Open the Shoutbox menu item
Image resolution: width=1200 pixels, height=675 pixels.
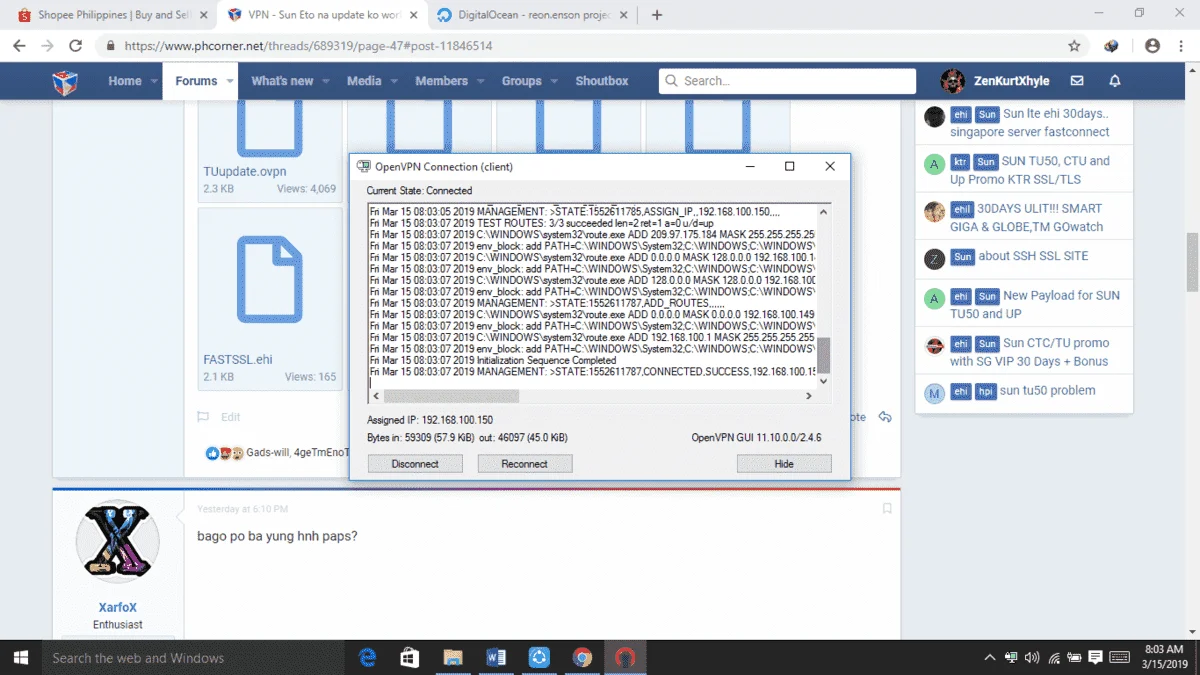pyautogui.click(x=602, y=81)
